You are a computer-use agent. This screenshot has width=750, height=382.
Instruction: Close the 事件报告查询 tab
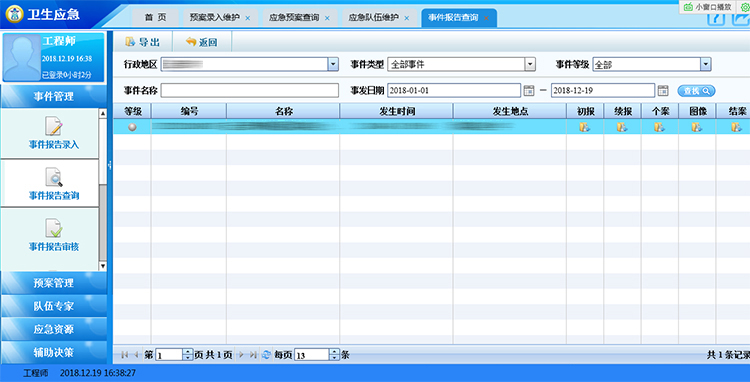point(486,18)
